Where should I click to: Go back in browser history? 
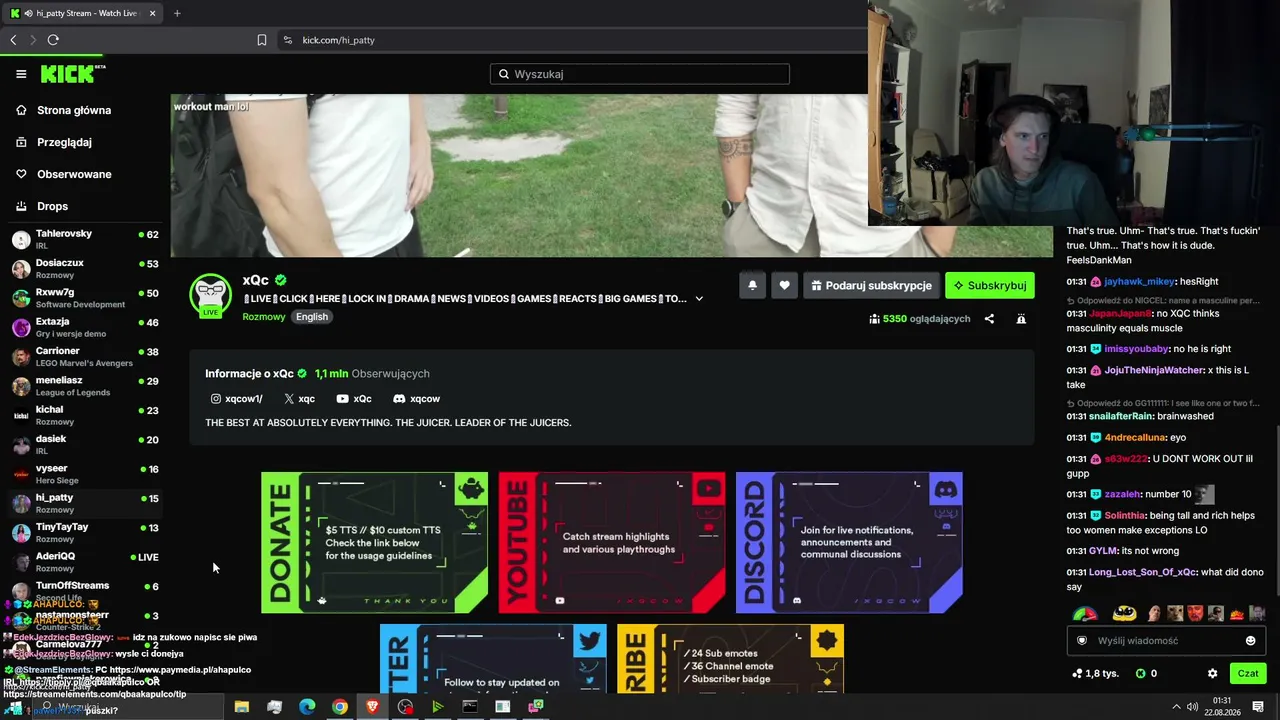(x=13, y=40)
